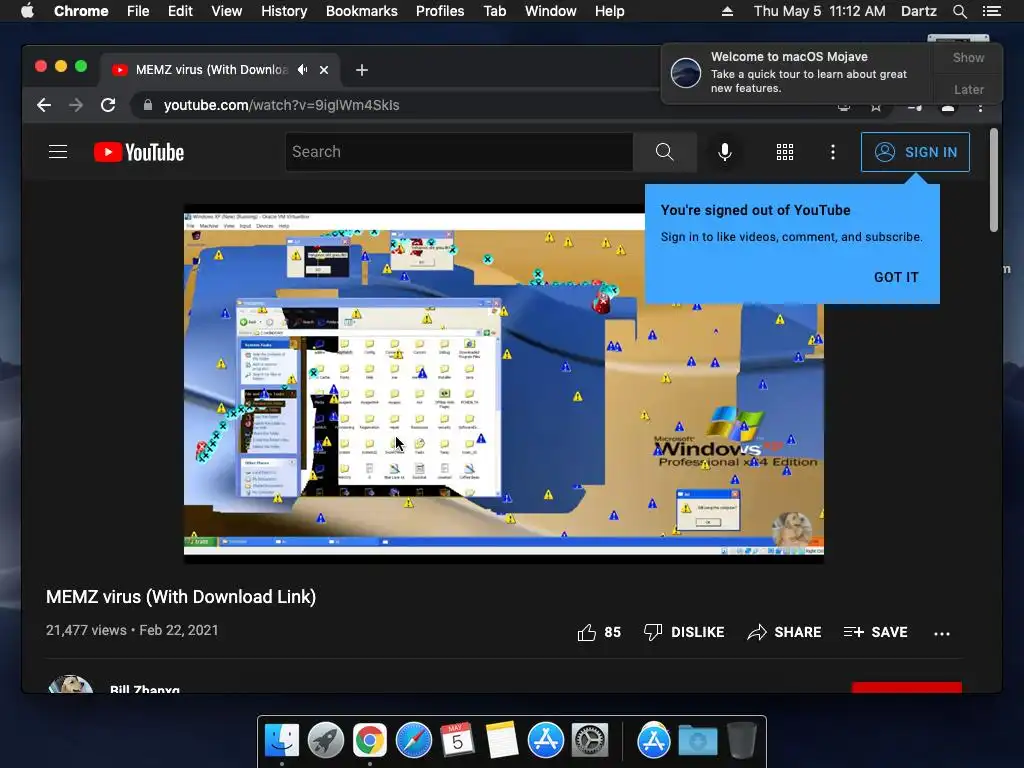This screenshot has width=1024, height=768.
Task: Click the SIGN IN button
Action: [x=915, y=152]
